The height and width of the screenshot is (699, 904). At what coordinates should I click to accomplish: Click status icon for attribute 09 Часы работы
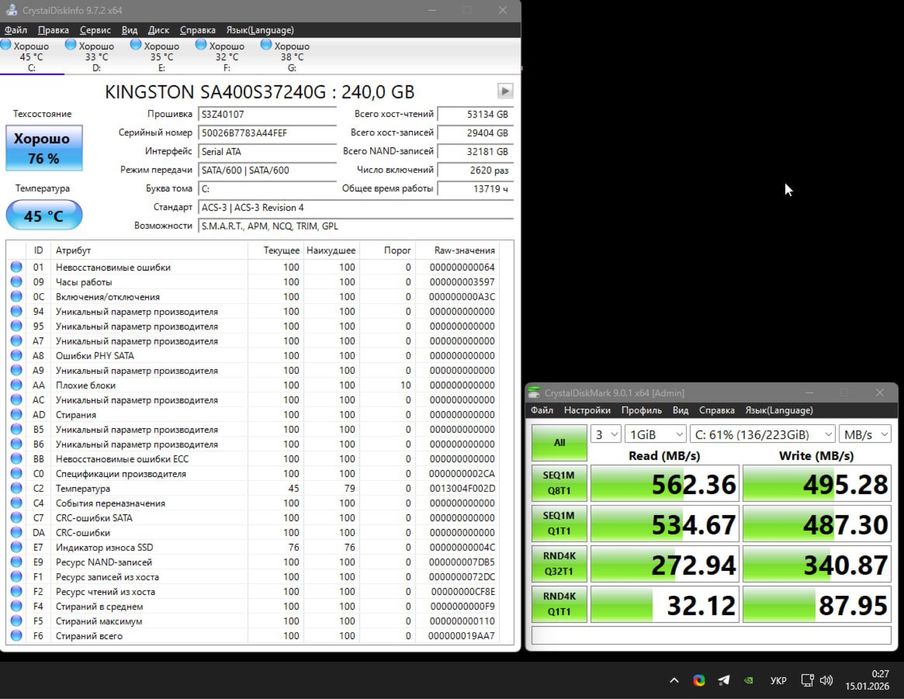pyautogui.click(x=16, y=282)
